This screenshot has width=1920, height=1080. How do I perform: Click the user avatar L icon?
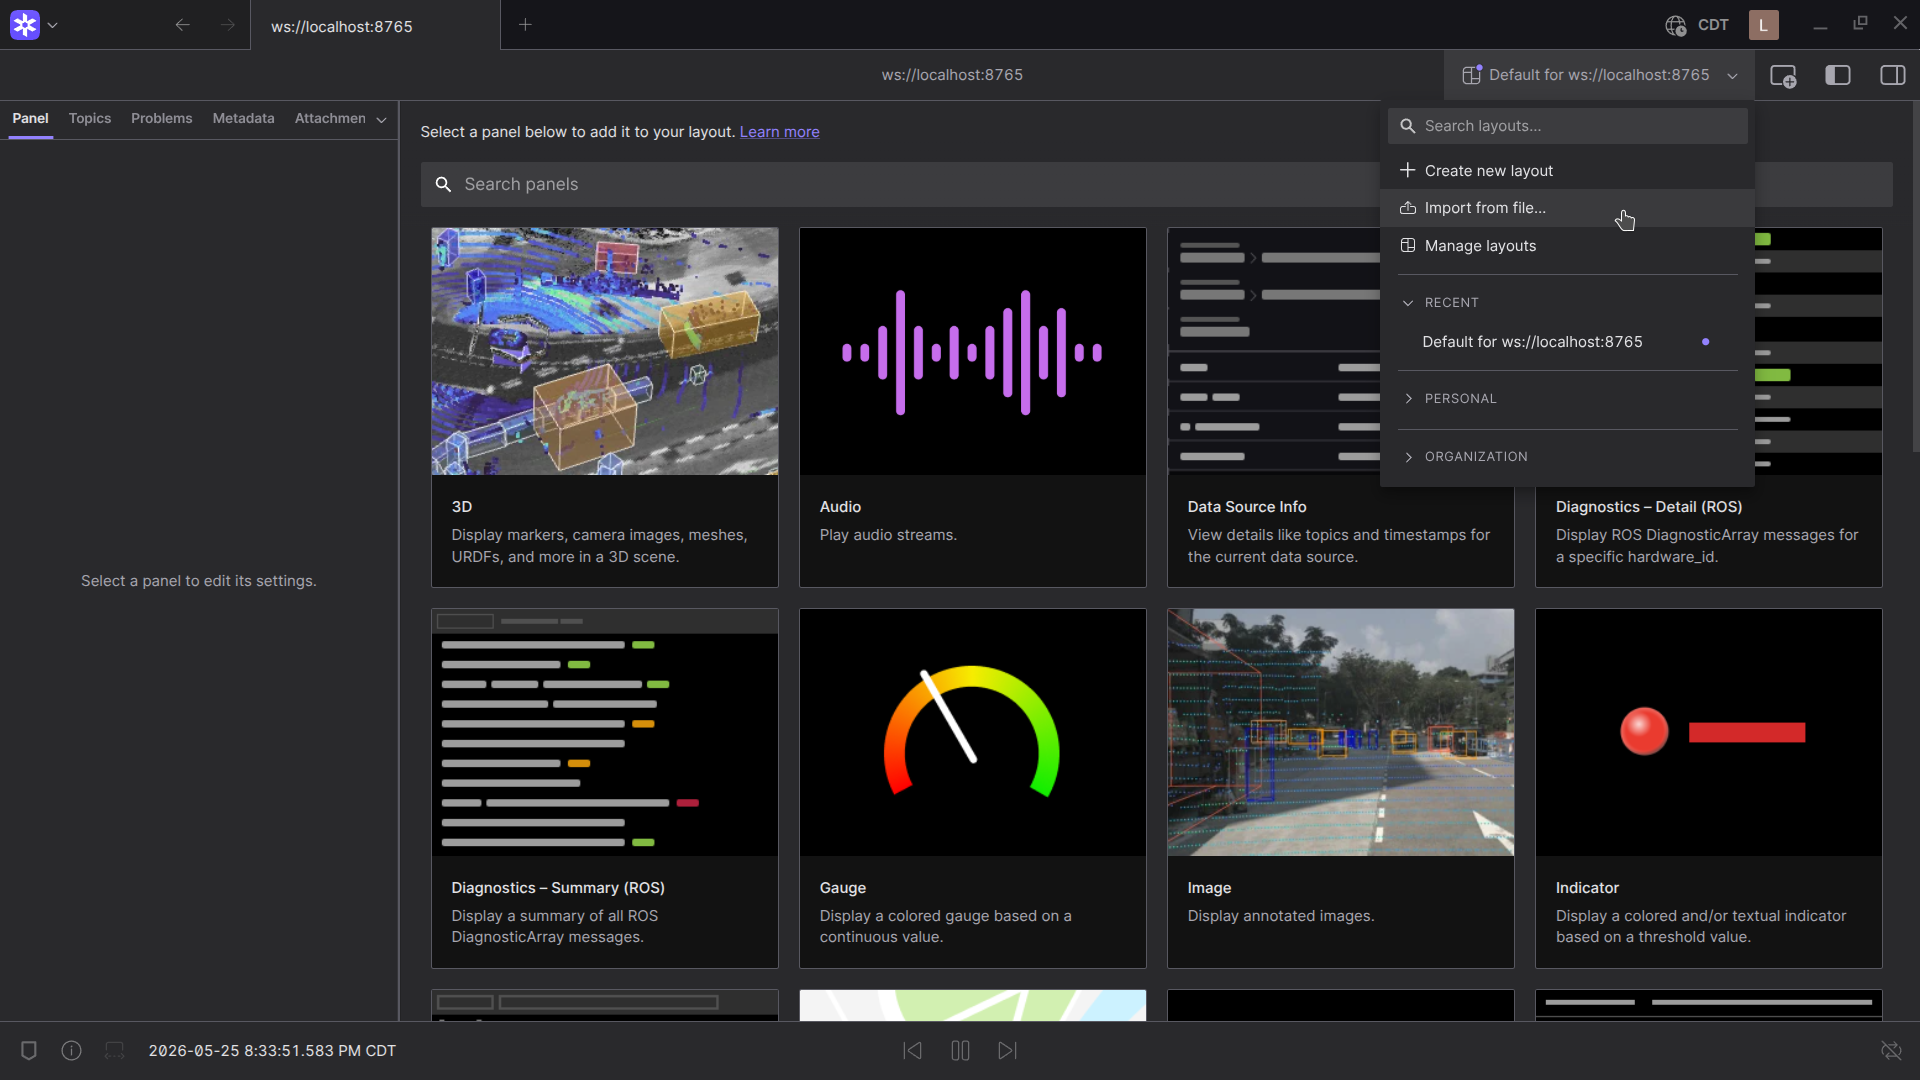(1764, 25)
